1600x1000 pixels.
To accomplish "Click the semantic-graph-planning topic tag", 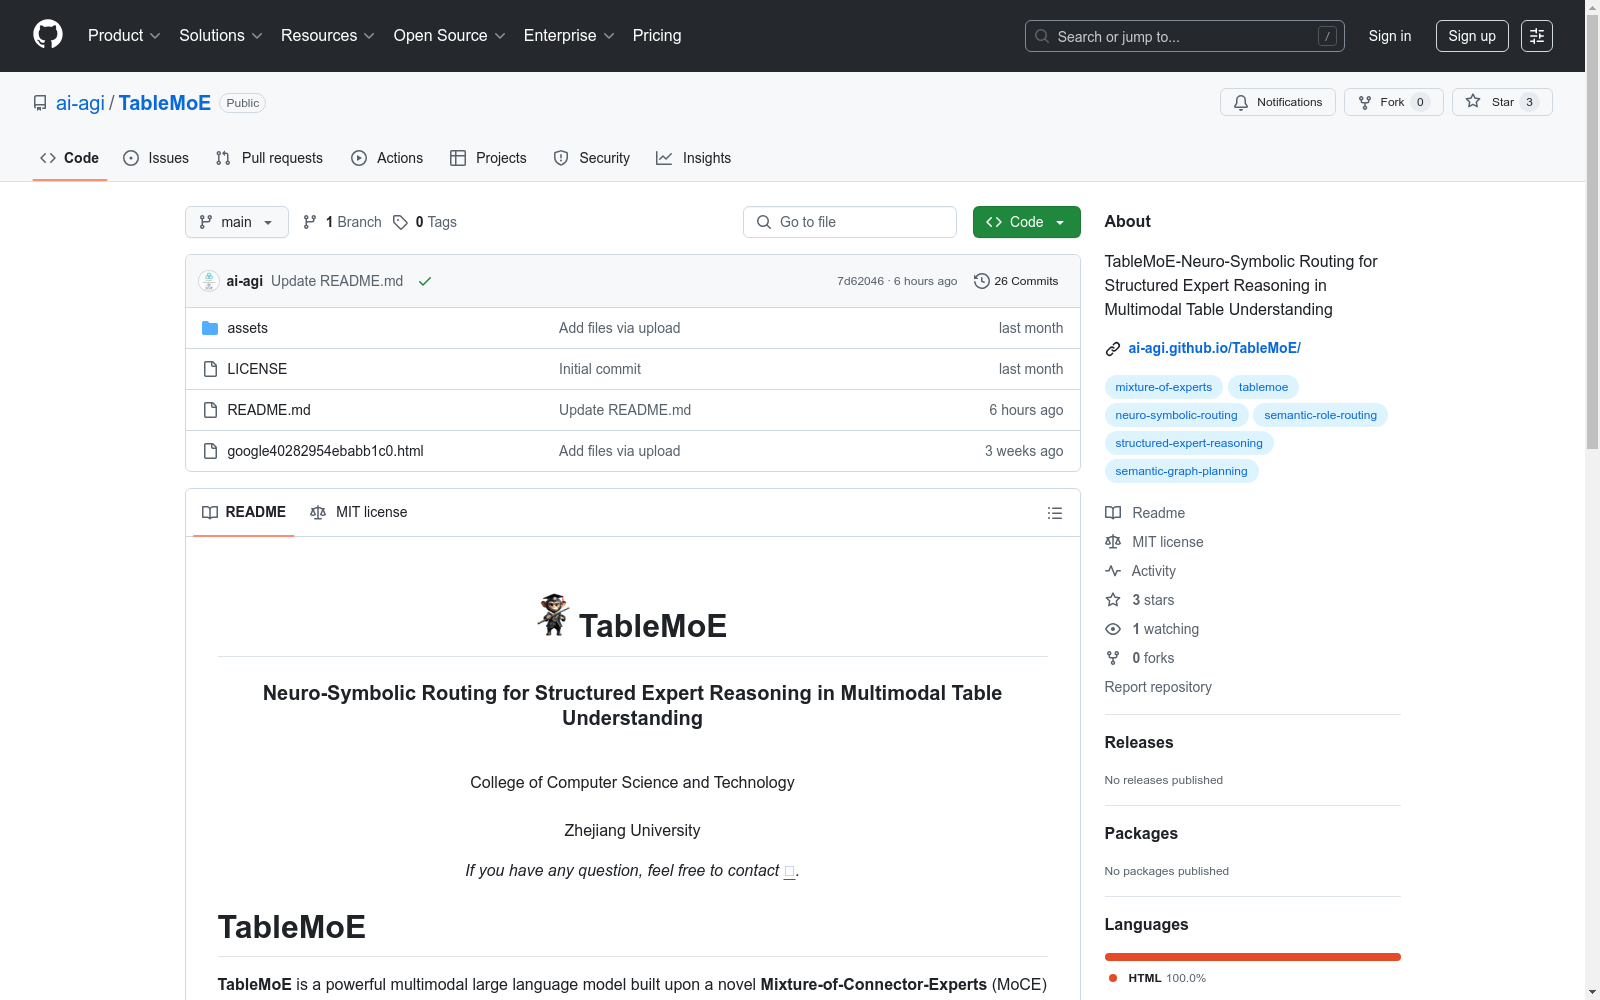I will 1182,471.
